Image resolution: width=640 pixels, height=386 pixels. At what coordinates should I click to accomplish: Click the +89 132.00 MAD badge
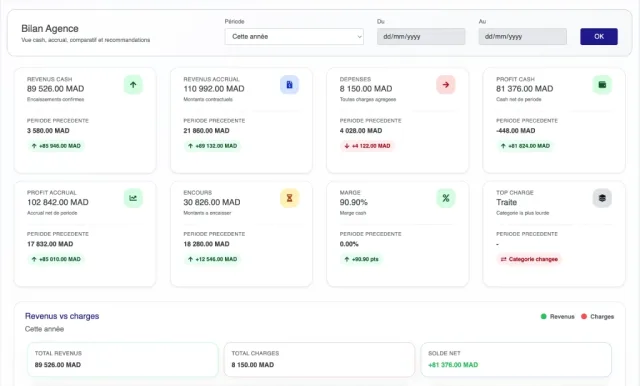point(212,146)
